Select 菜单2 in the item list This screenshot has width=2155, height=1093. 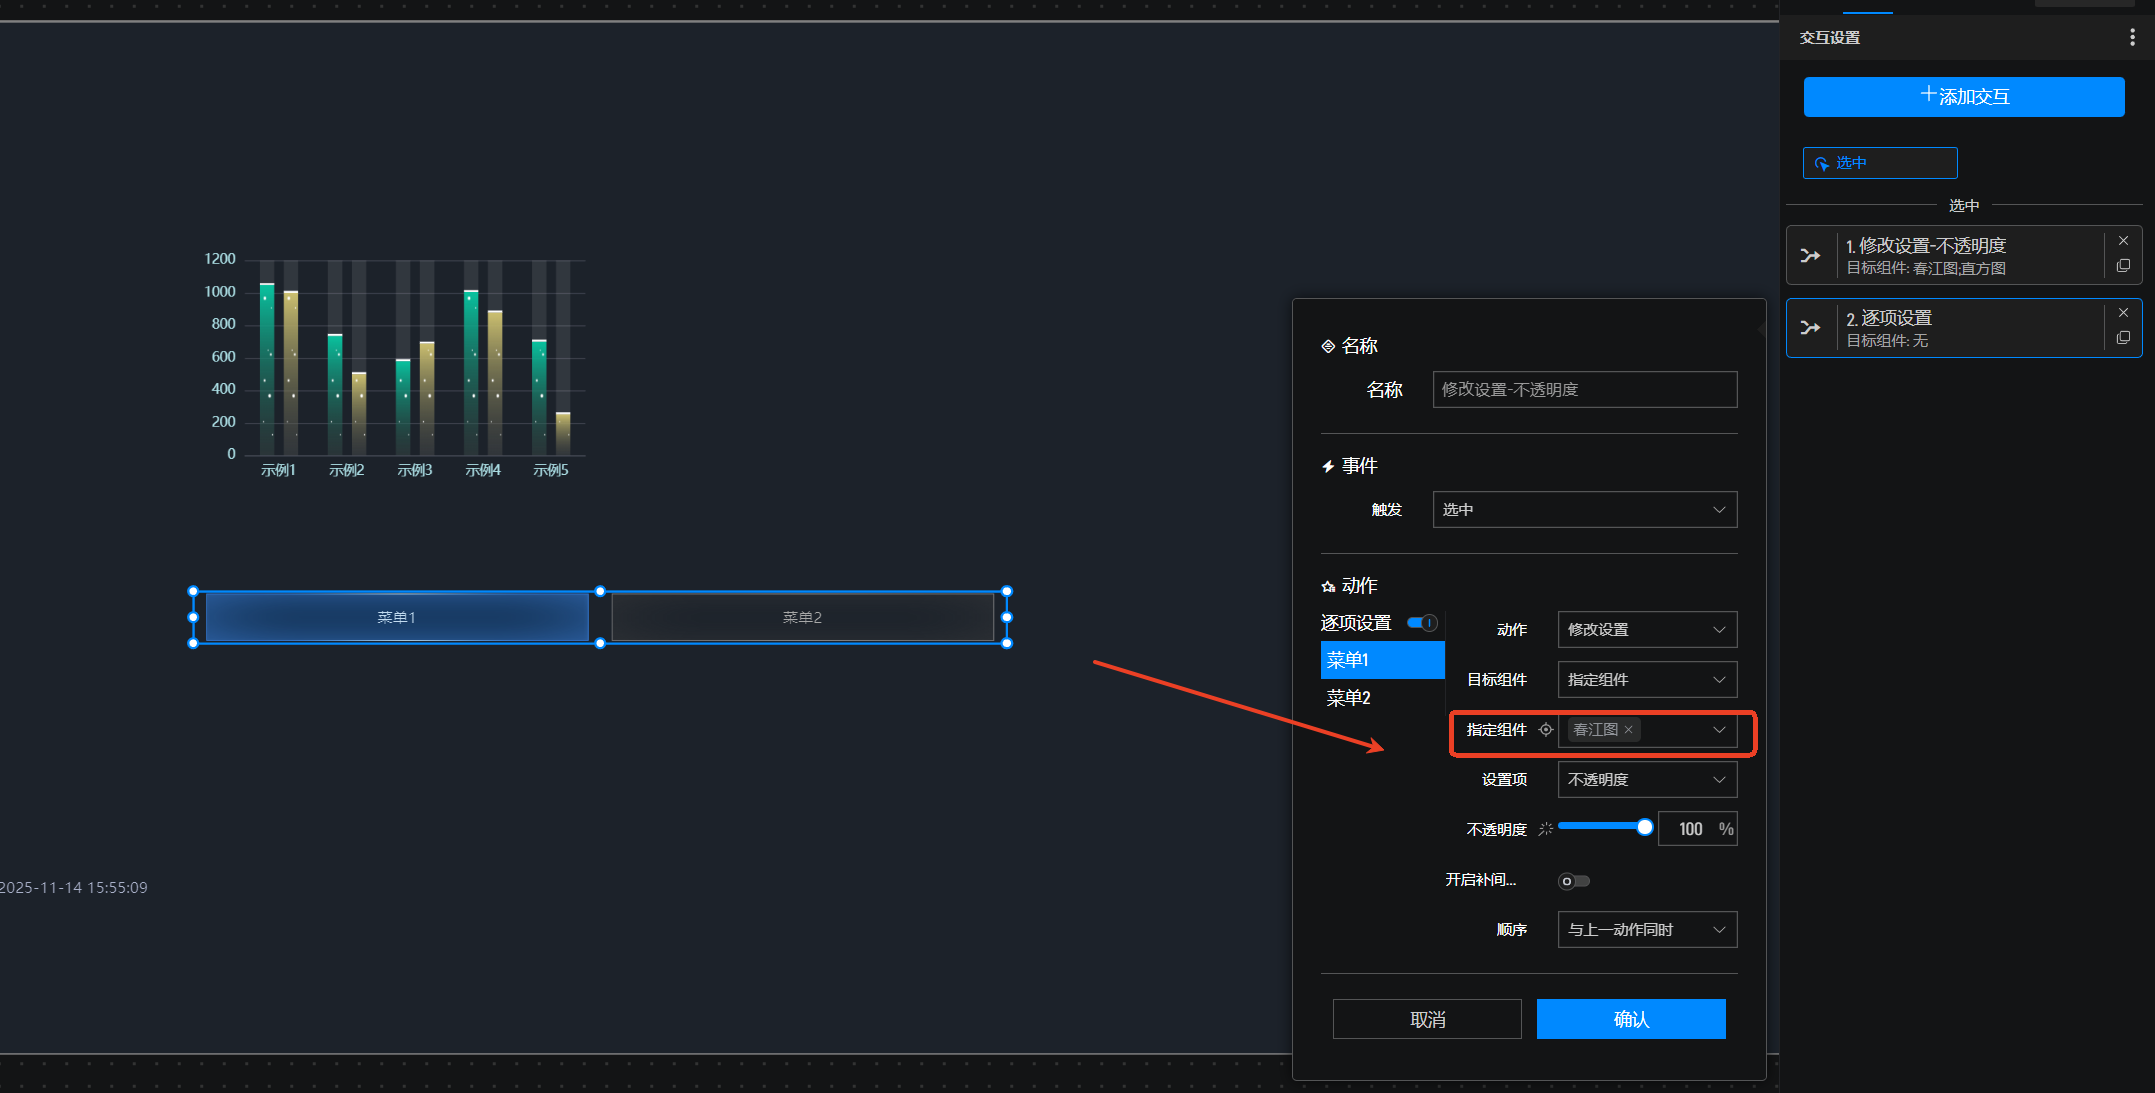coord(1349,698)
